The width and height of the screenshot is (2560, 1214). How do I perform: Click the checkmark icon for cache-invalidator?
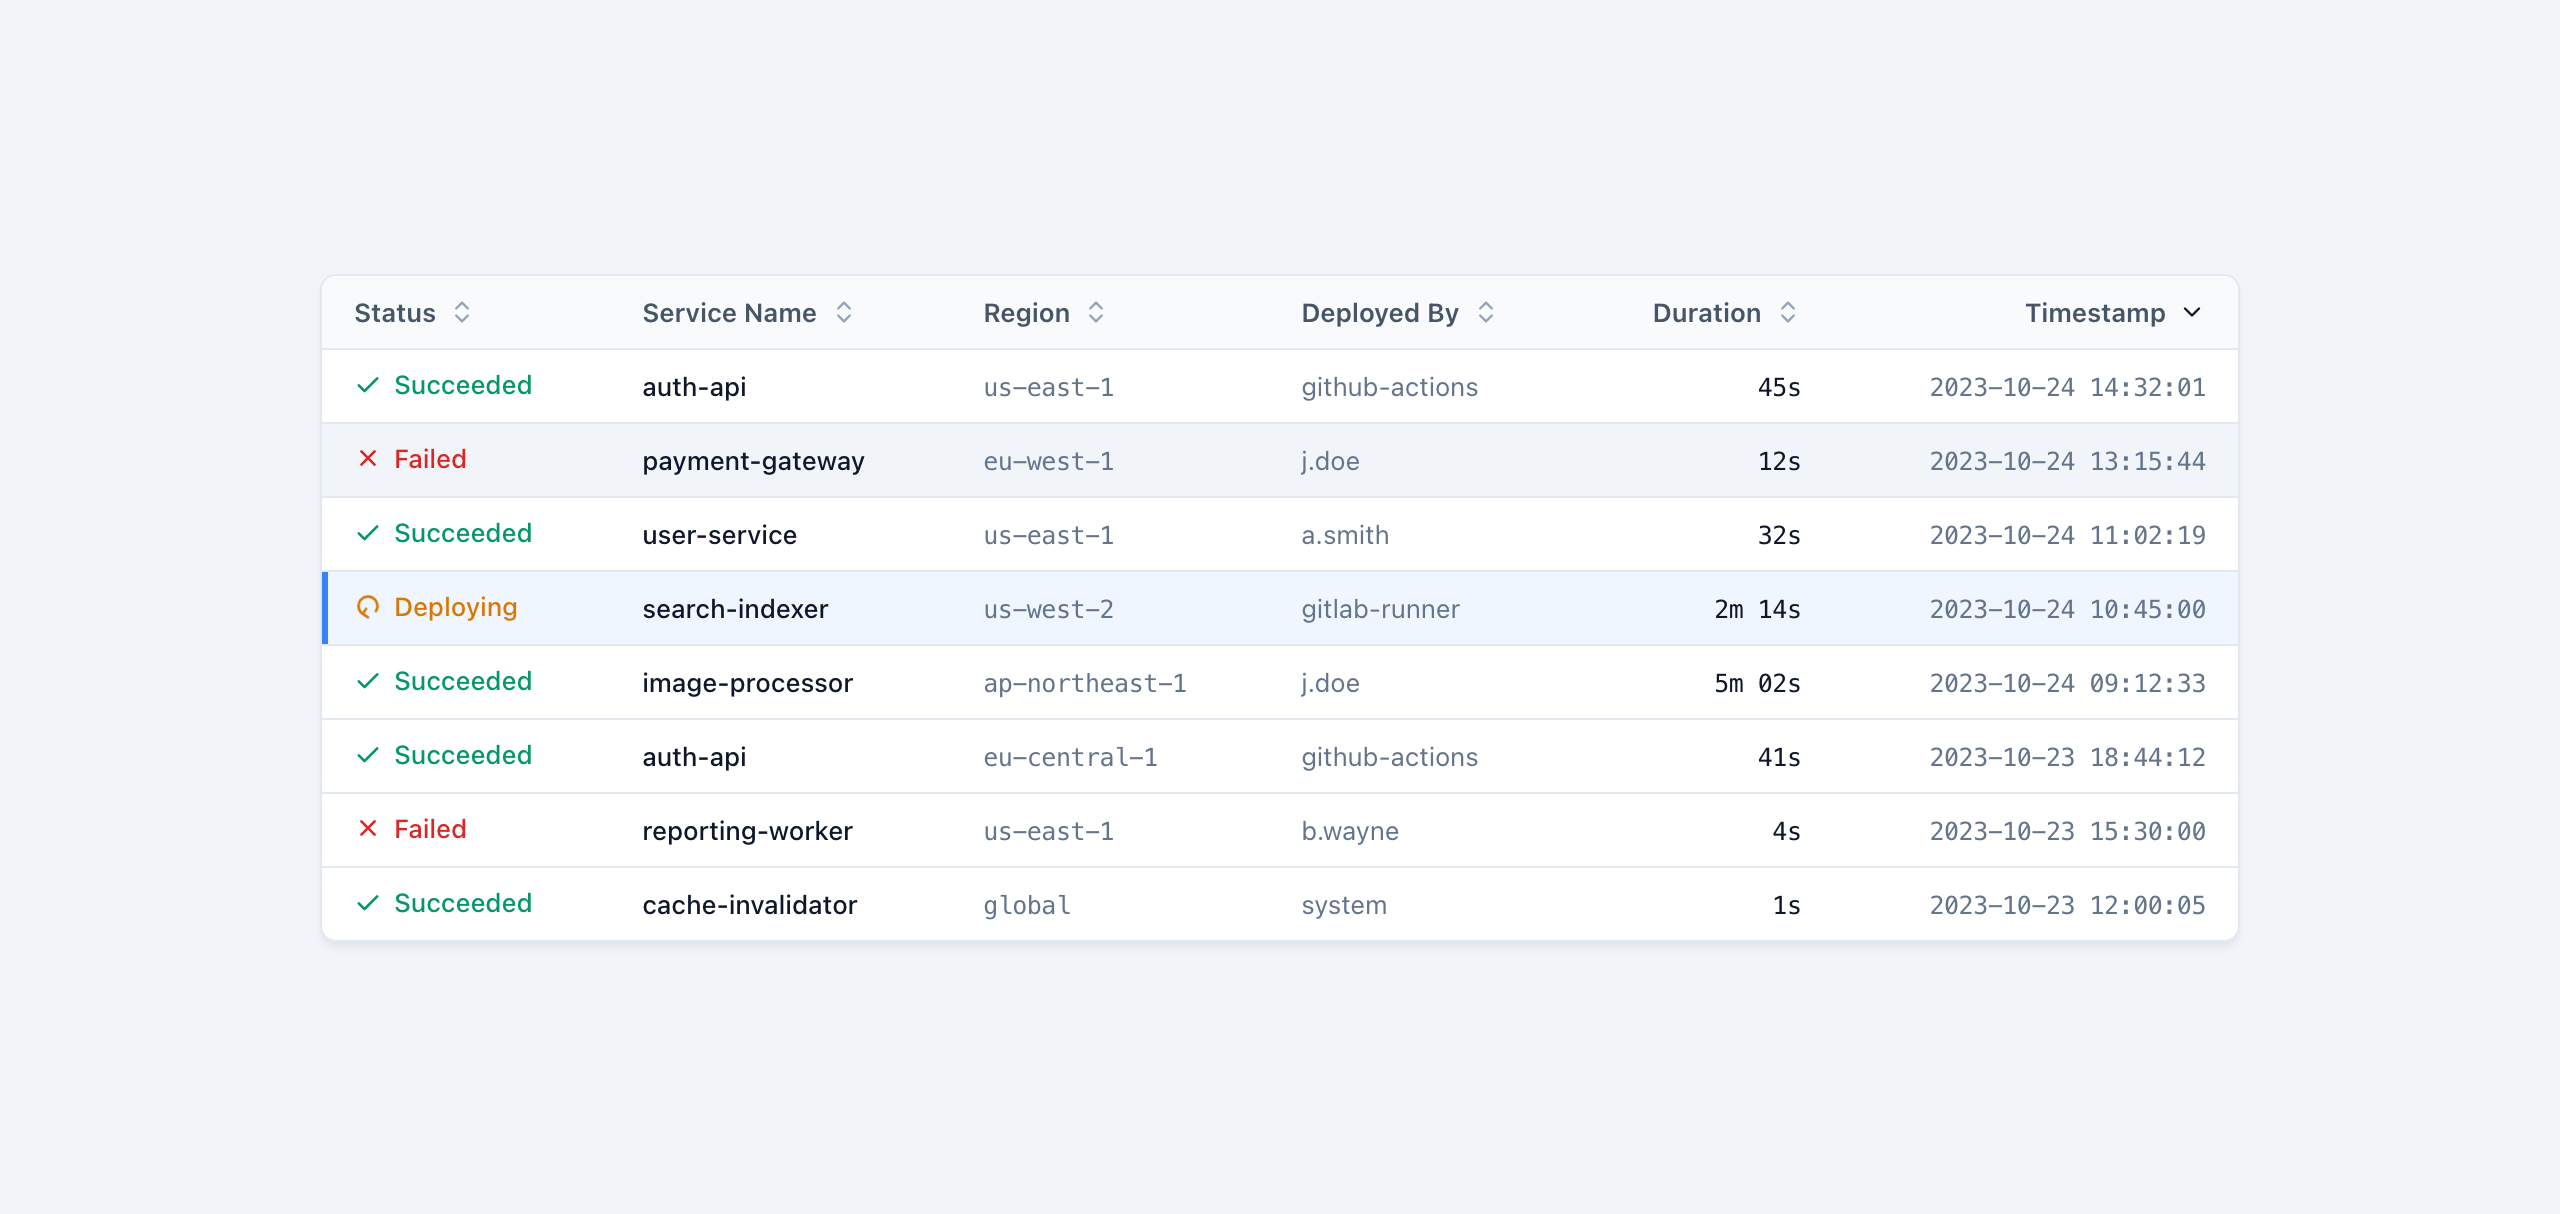[368, 903]
